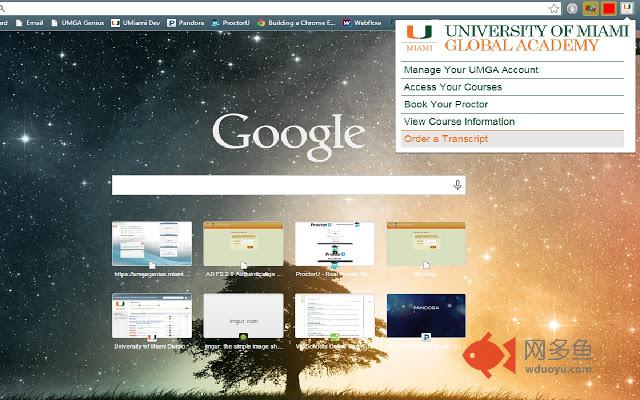Click the gray round extension icon

click(x=572, y=9)
